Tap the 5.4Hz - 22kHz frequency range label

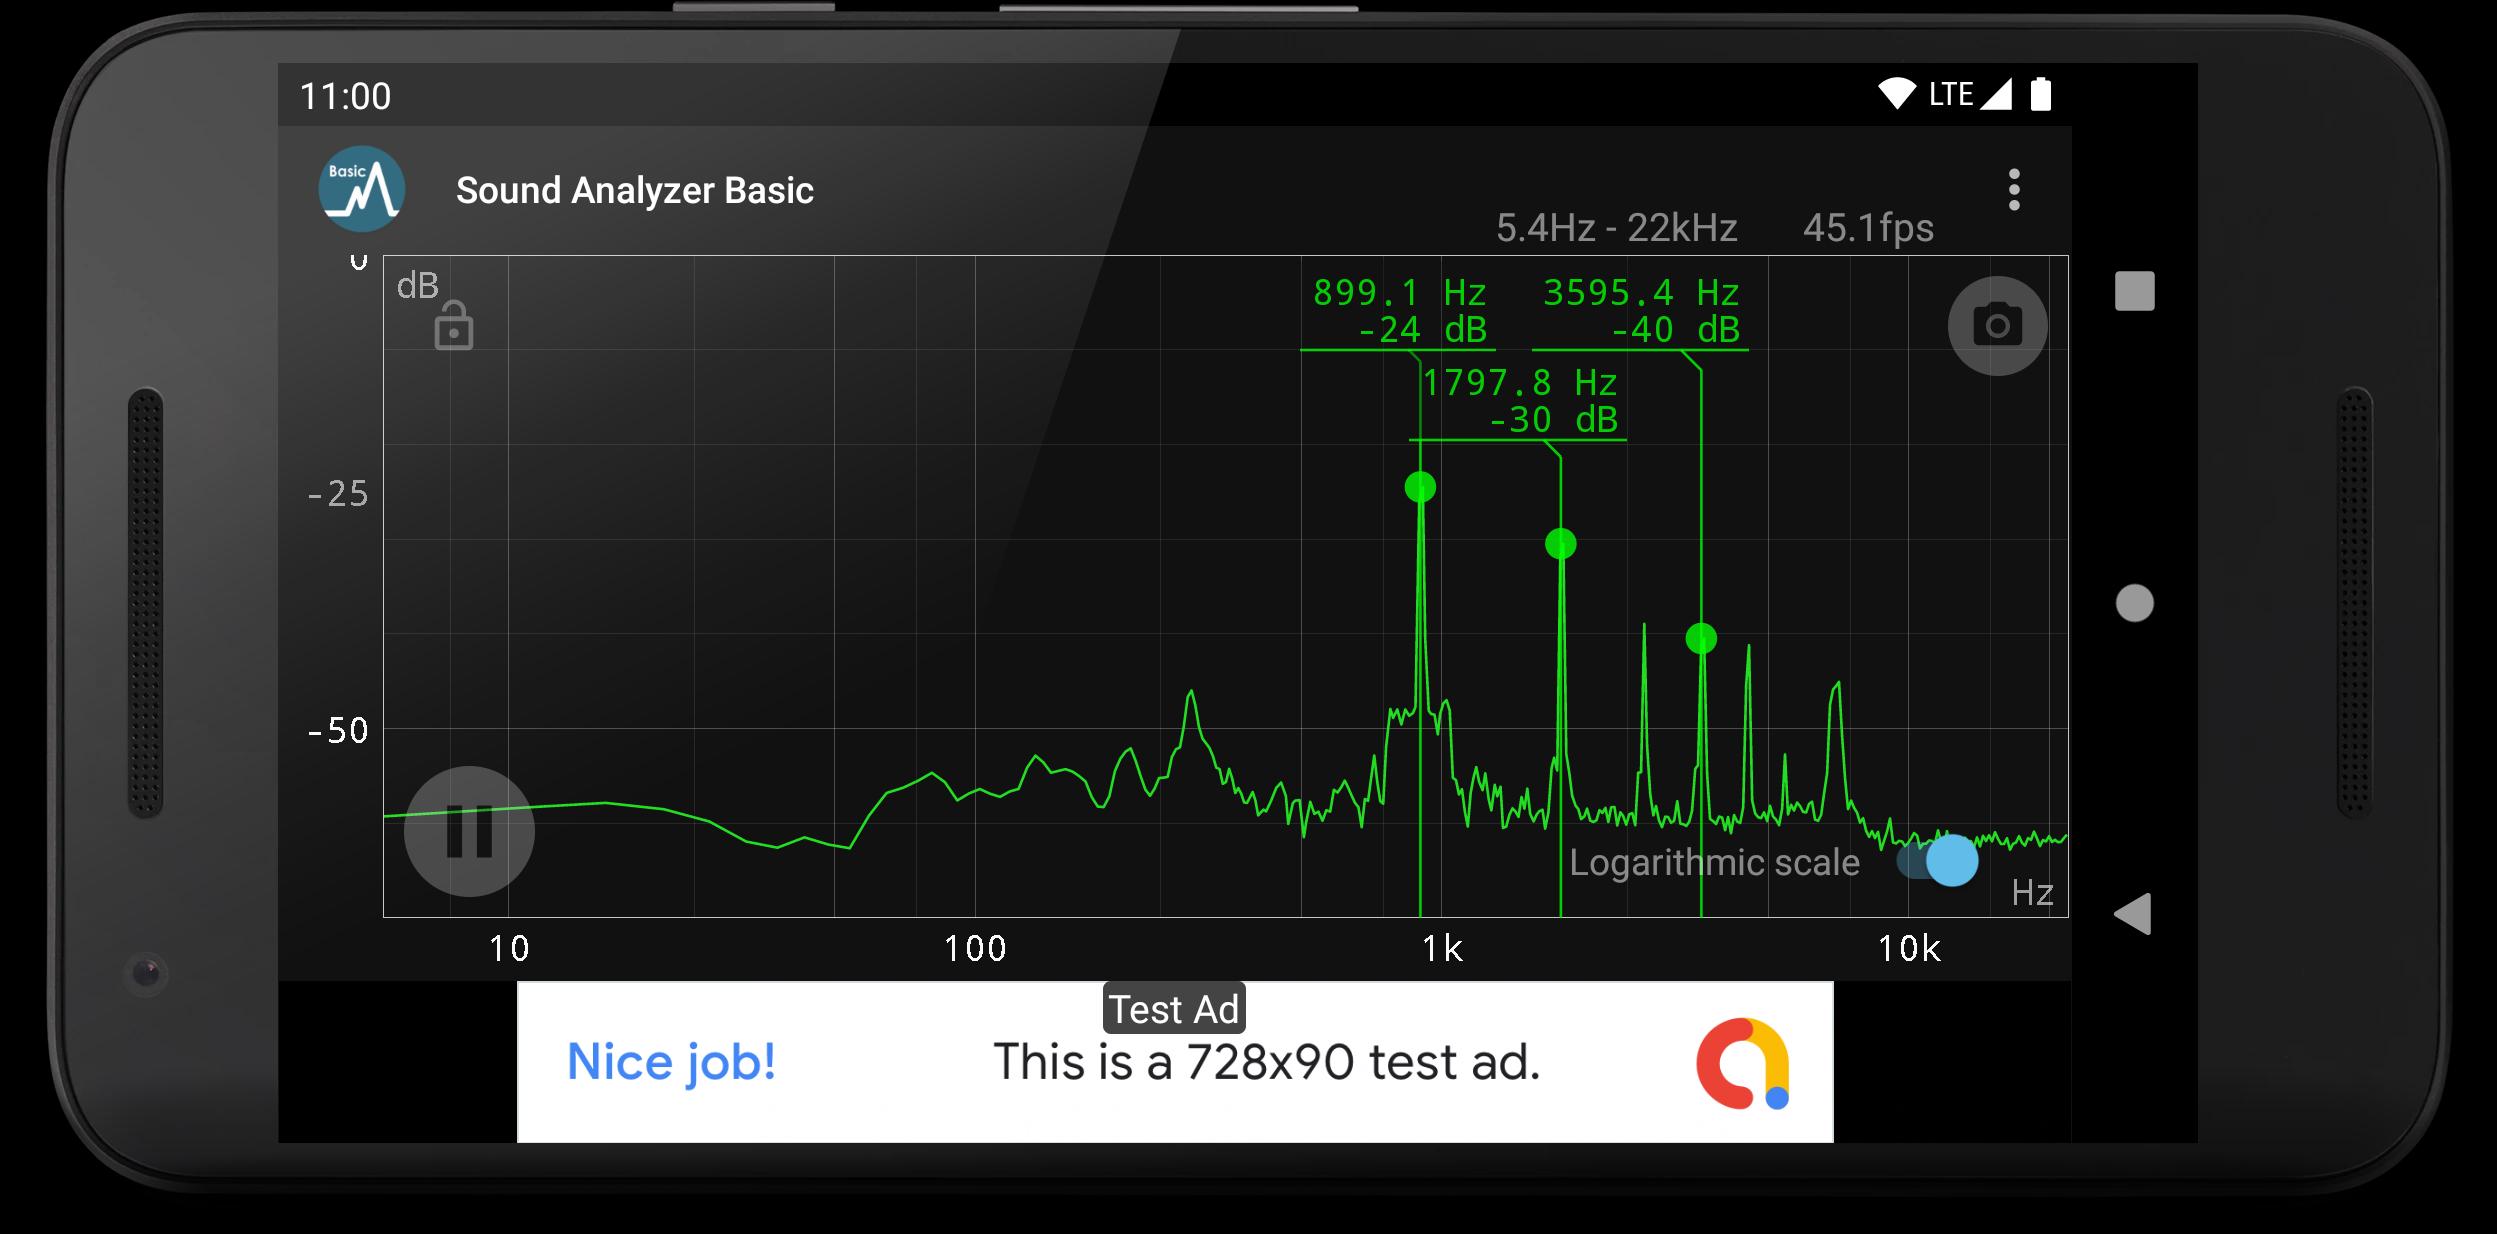[1617, 228]
